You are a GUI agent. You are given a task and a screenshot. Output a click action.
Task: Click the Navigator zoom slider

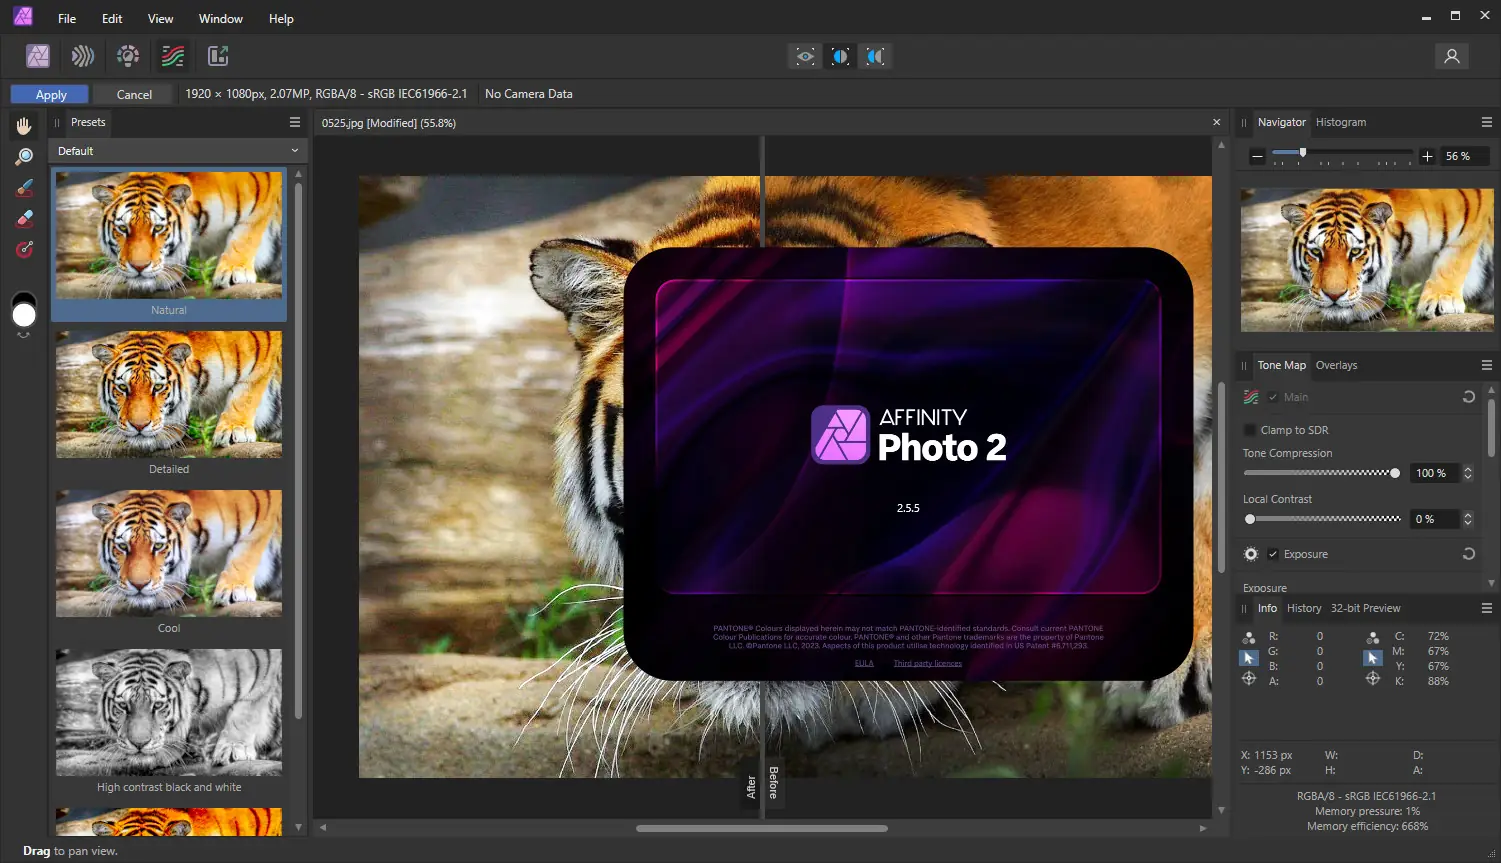(x=1342, y=154)
